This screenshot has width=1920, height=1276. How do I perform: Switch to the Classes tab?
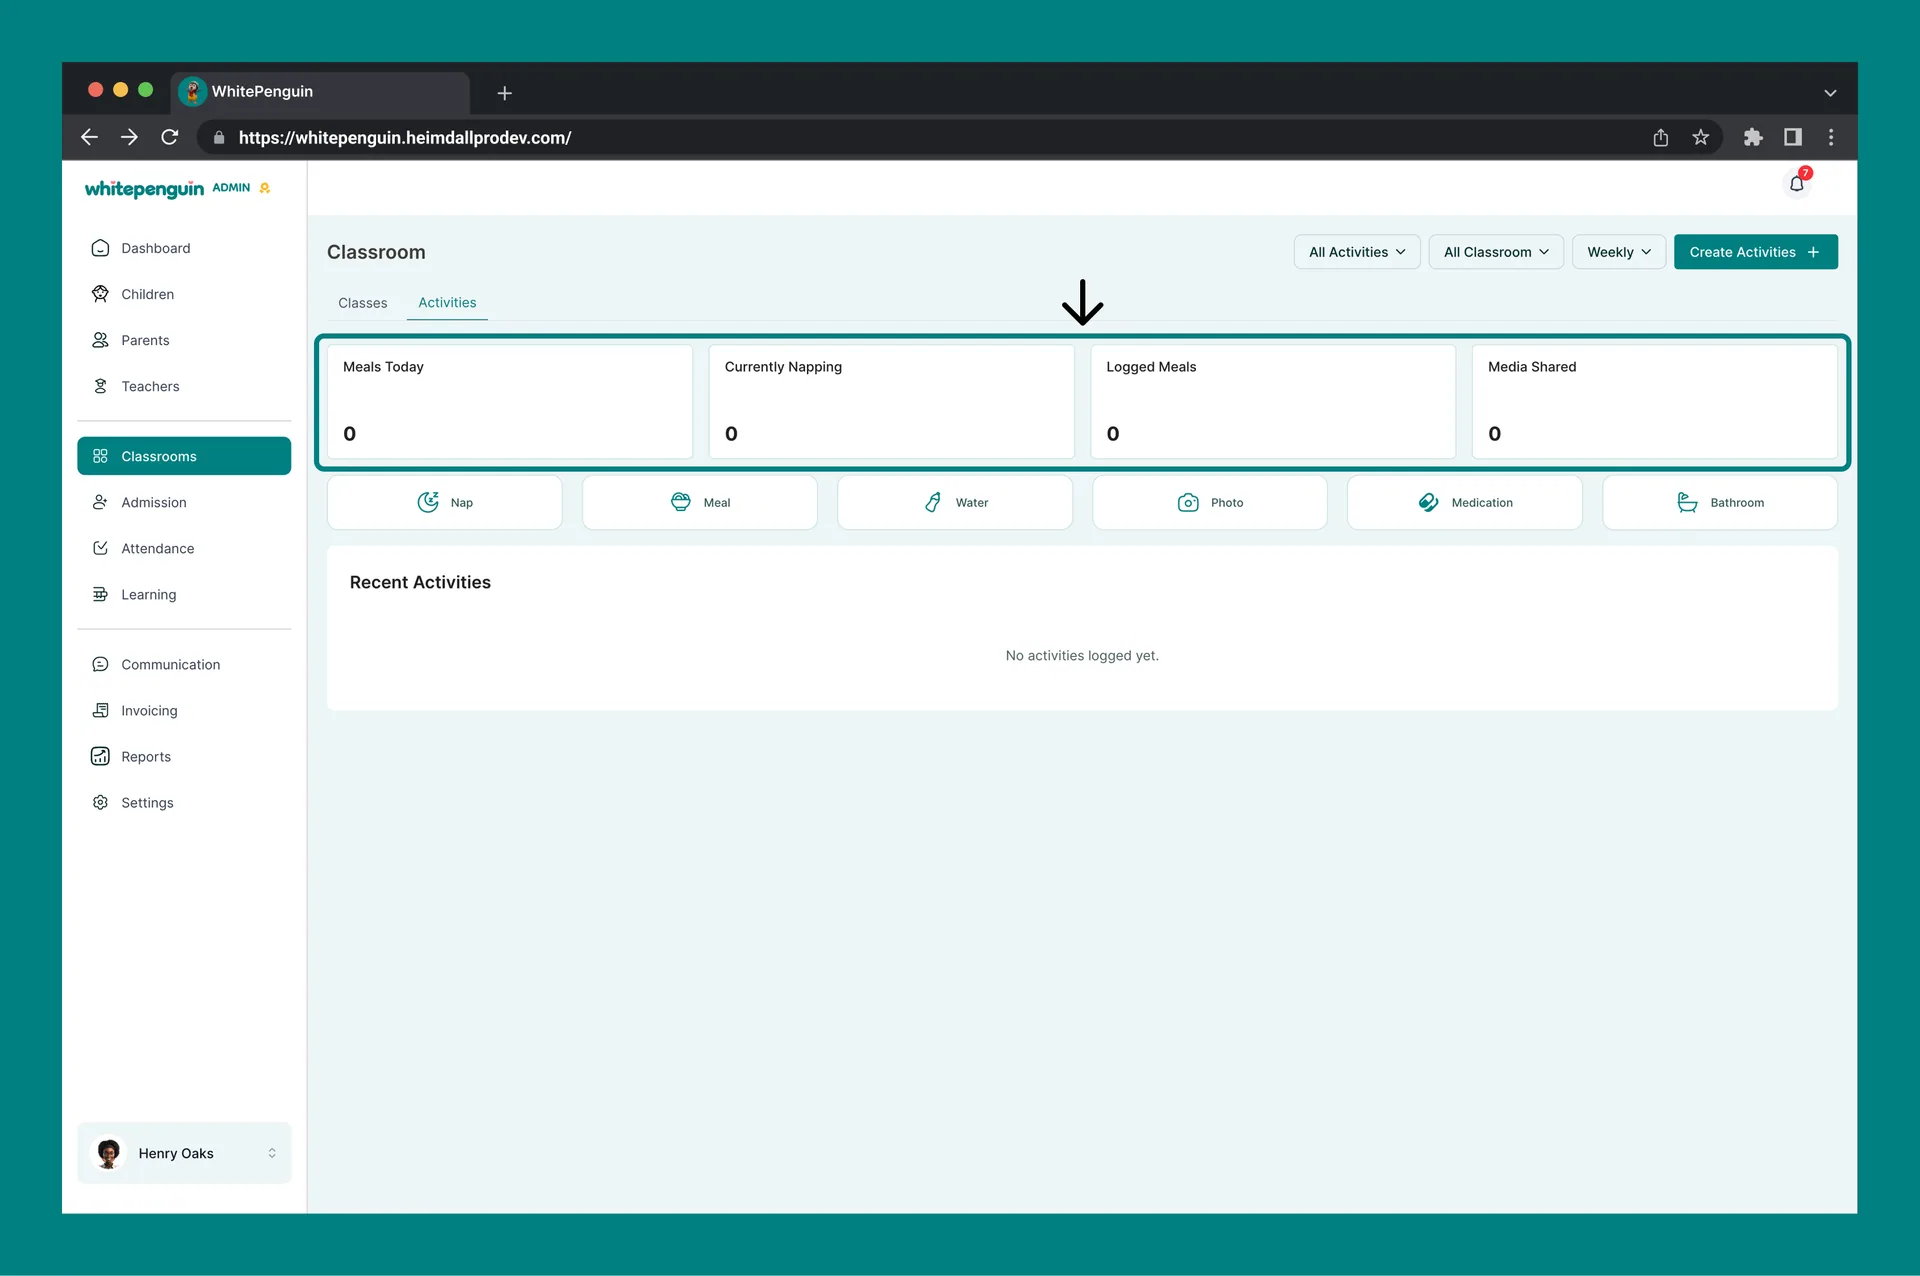pos(362,303)
